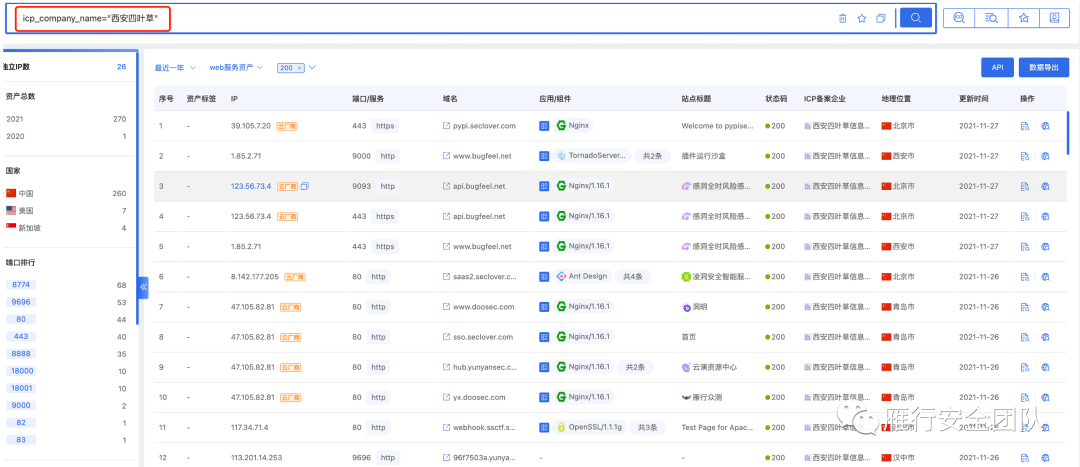This screenshot has height=467, width=1080.
Task: Open the yx.doosec.com domain link
Action: tap(479, 397)
